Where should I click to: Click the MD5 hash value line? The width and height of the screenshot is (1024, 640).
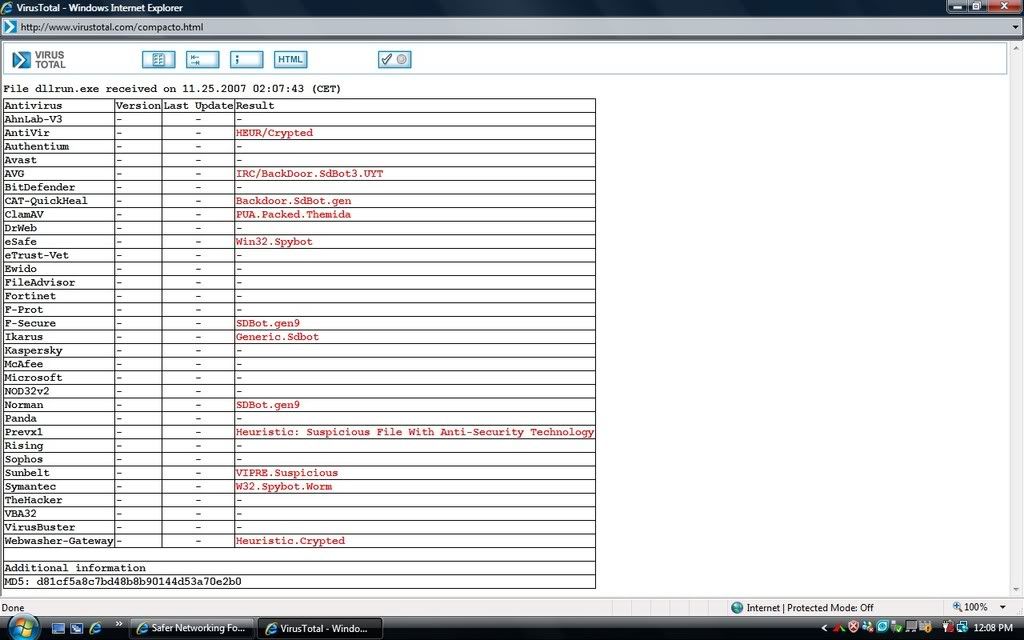123,581
